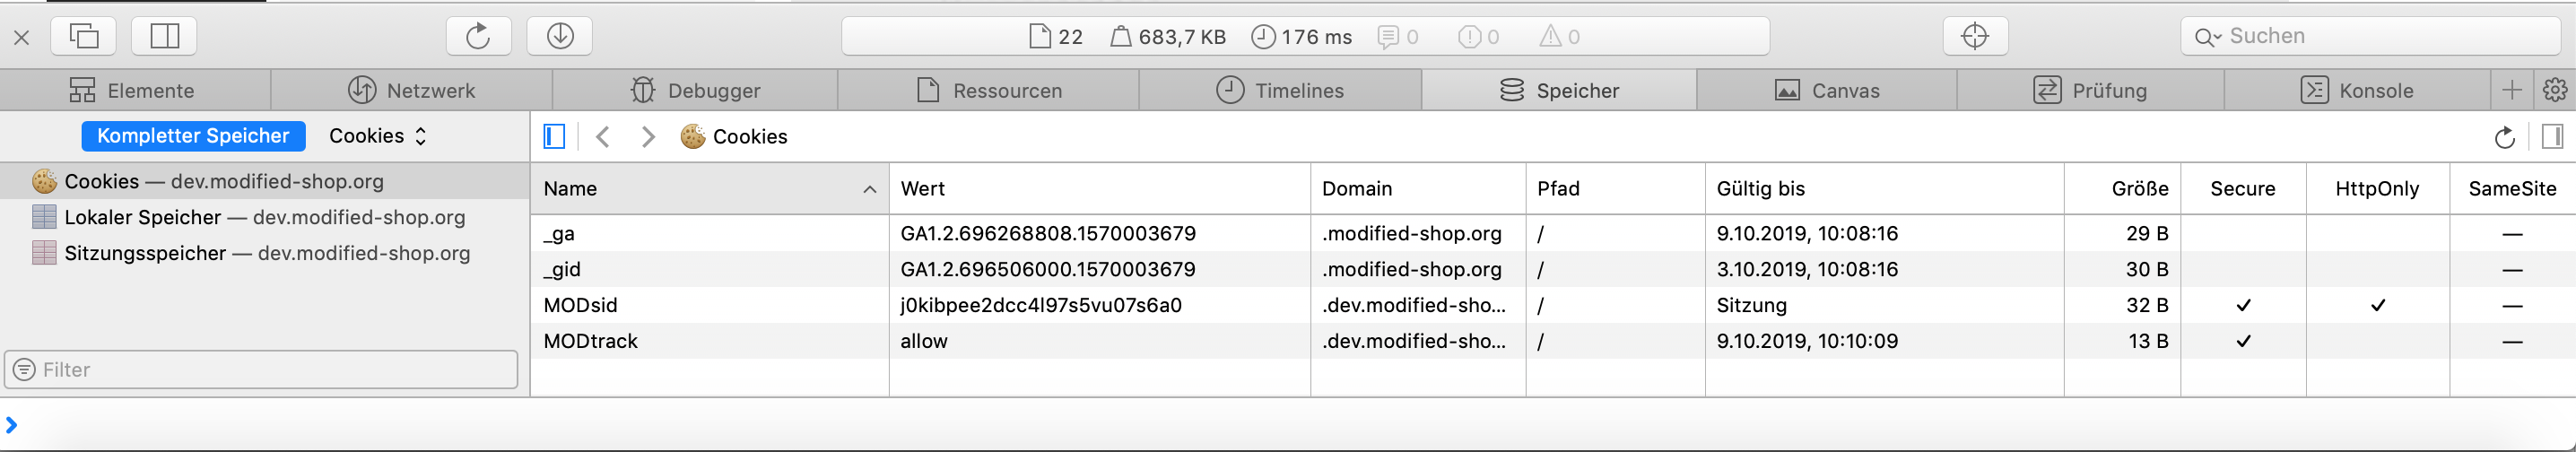Add a new tab with plus icon

click(x=2511, y=90)
